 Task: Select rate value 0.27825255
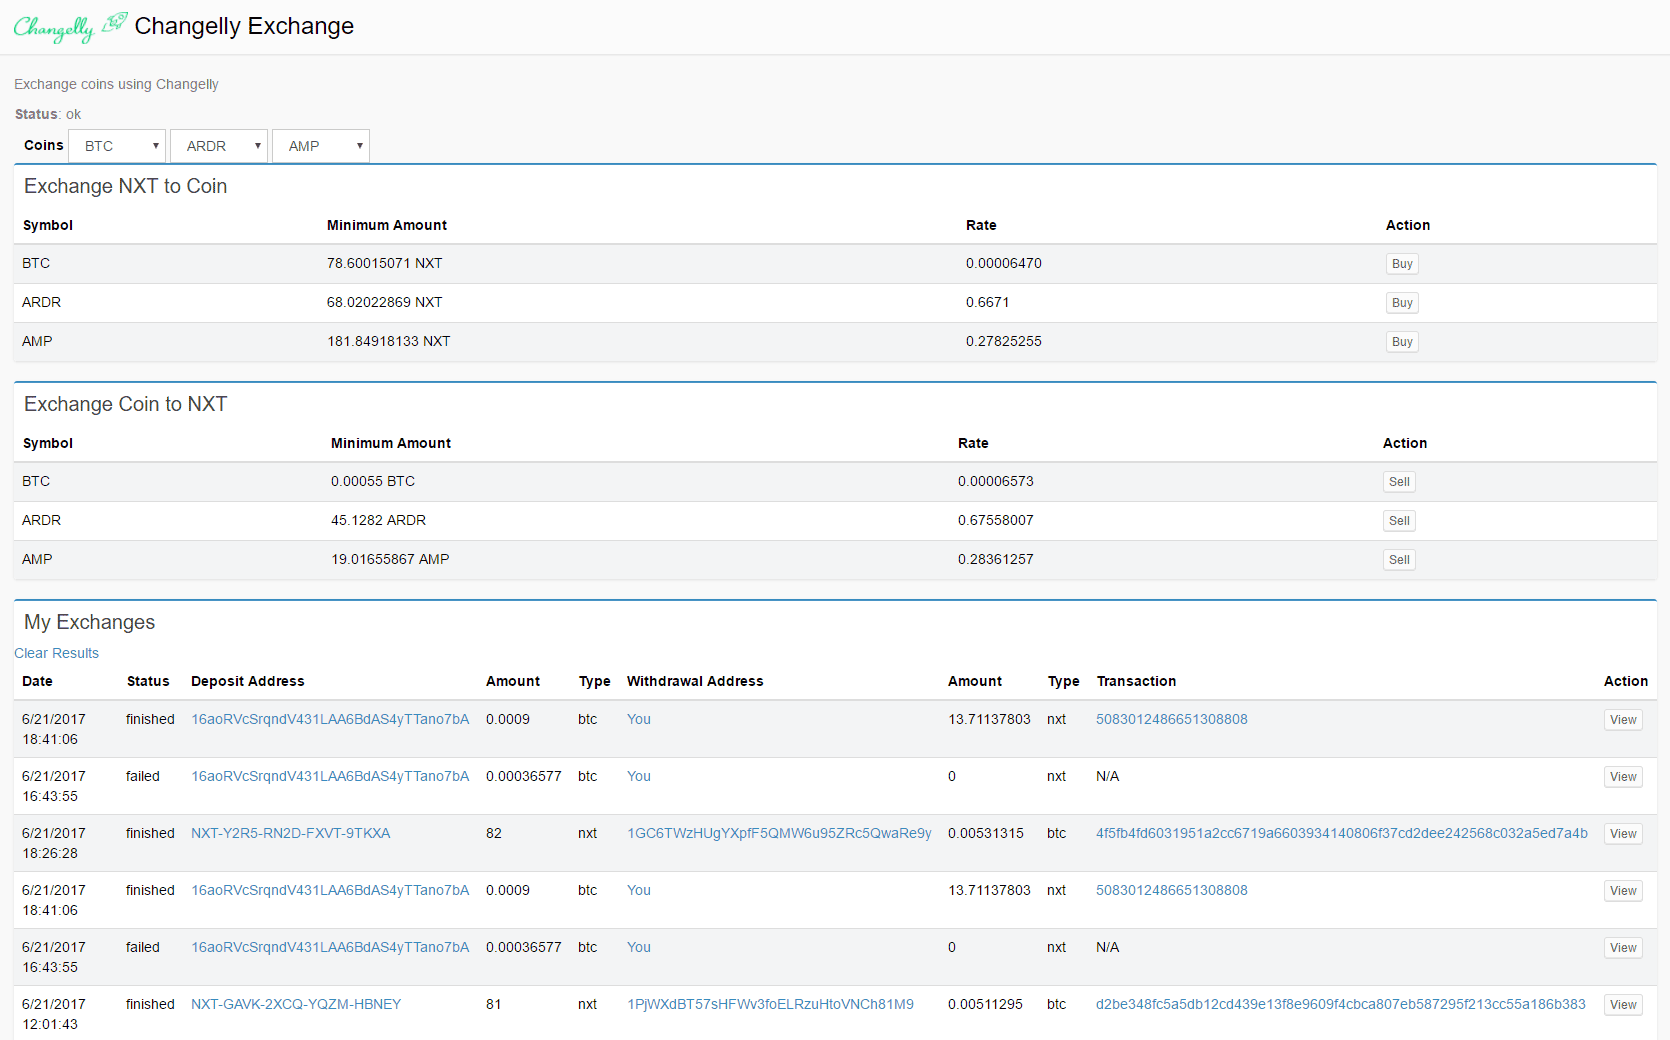tap(1004, 341)
